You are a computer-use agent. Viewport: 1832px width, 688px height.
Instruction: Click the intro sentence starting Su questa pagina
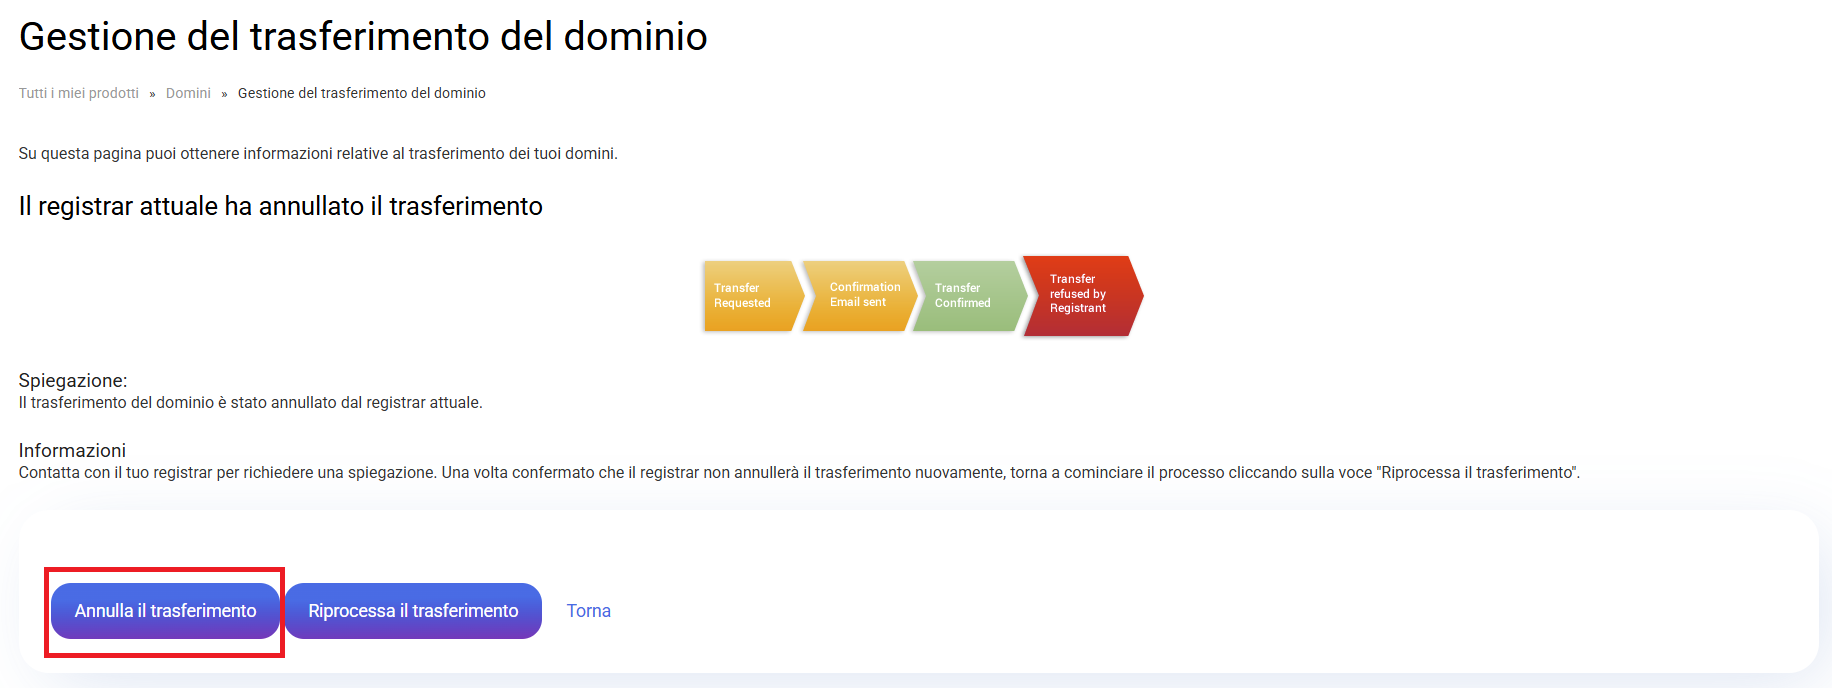point(318,154)
